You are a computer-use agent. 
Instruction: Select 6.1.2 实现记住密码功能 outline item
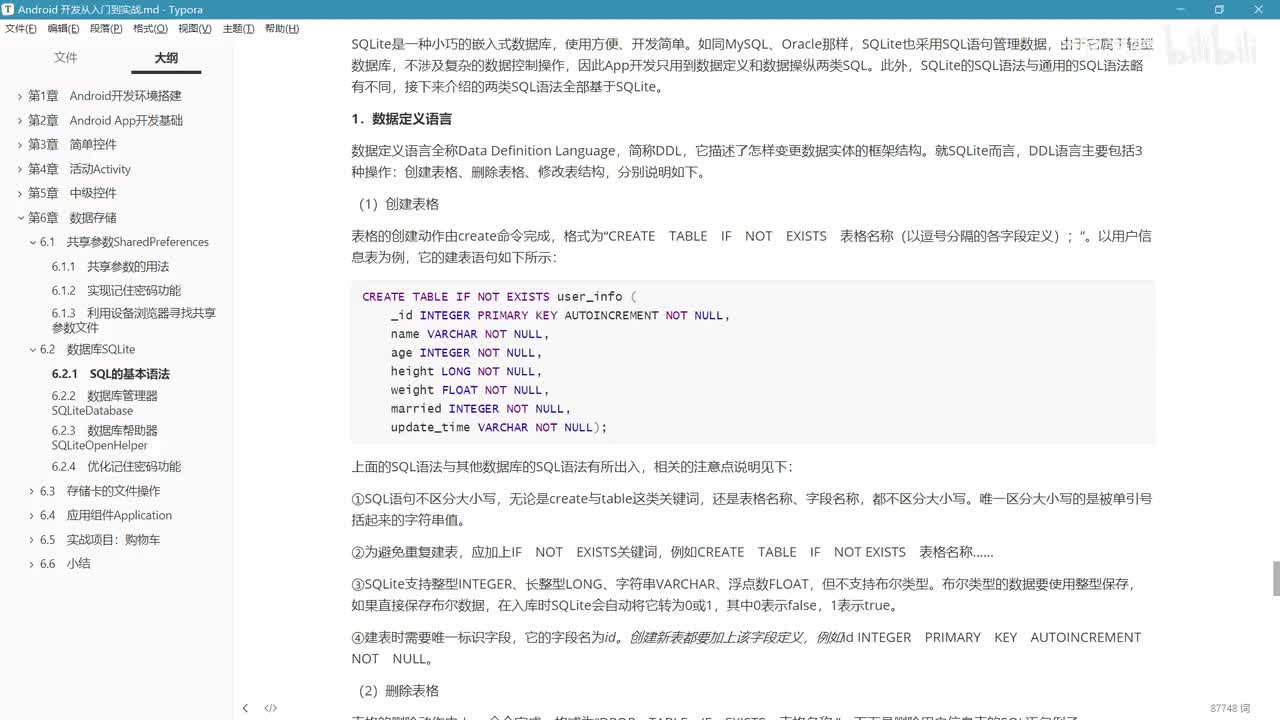[x=116, y=291]
